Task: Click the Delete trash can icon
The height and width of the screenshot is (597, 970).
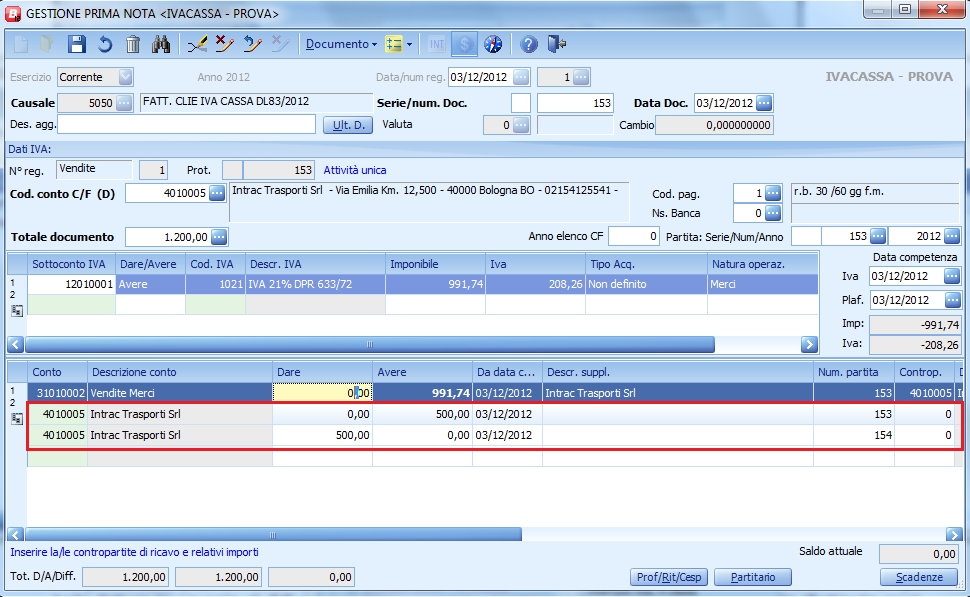Action: [133, 44]
